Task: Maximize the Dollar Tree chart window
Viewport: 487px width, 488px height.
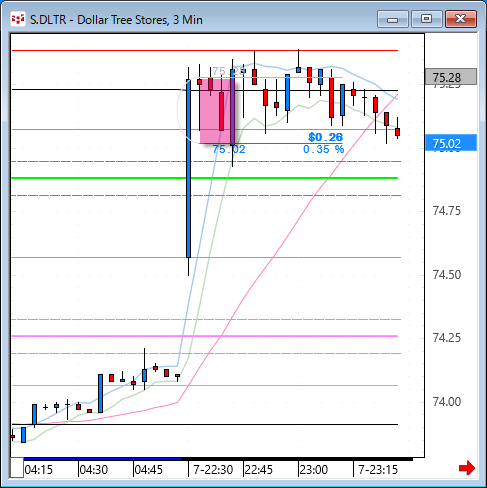Action: click(426, 19)
